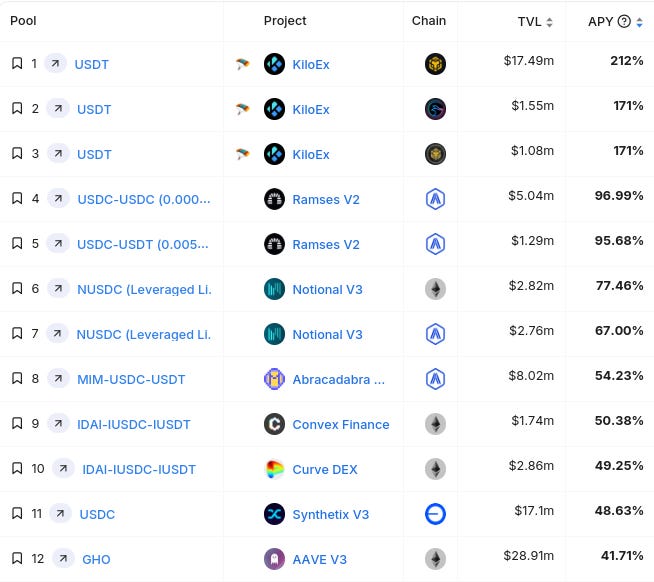The width and height of the screenshot is (654, 582).
Task: Open the Abracadabra project link
Action: pyautogui.click(x=338, y=379)
